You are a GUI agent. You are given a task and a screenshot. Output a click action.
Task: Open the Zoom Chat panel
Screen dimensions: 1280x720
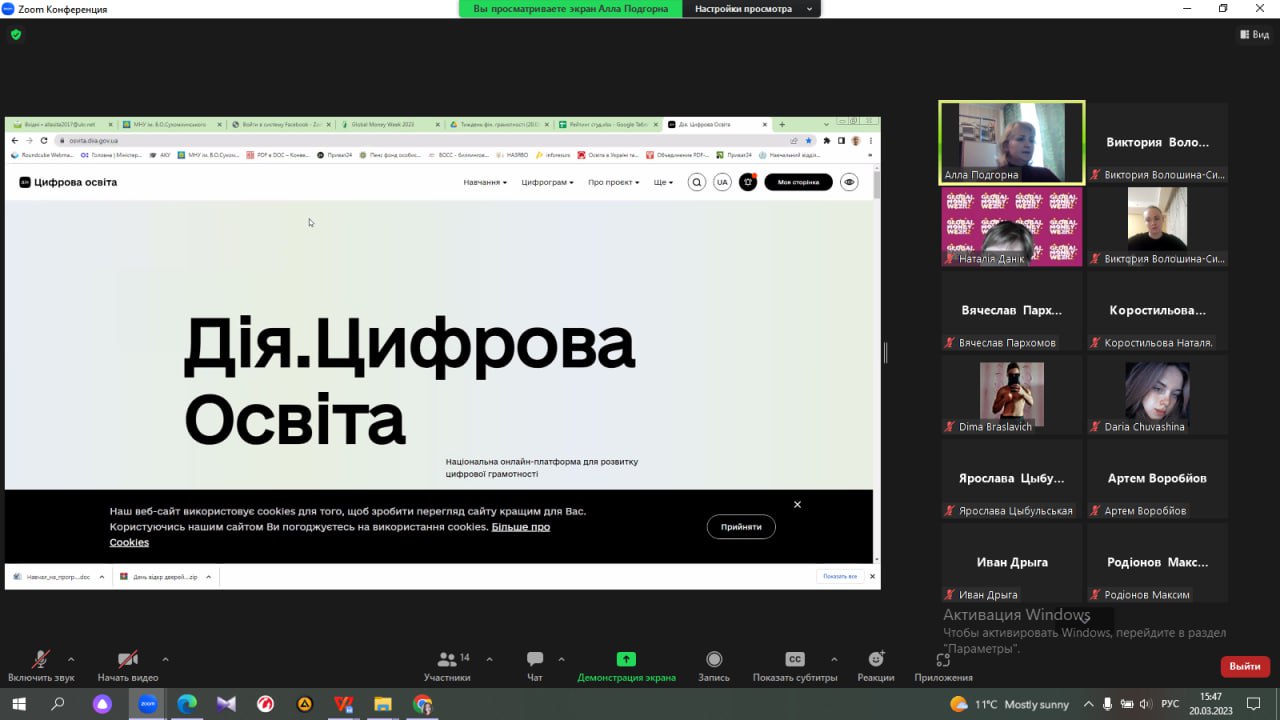click(535, 665)
